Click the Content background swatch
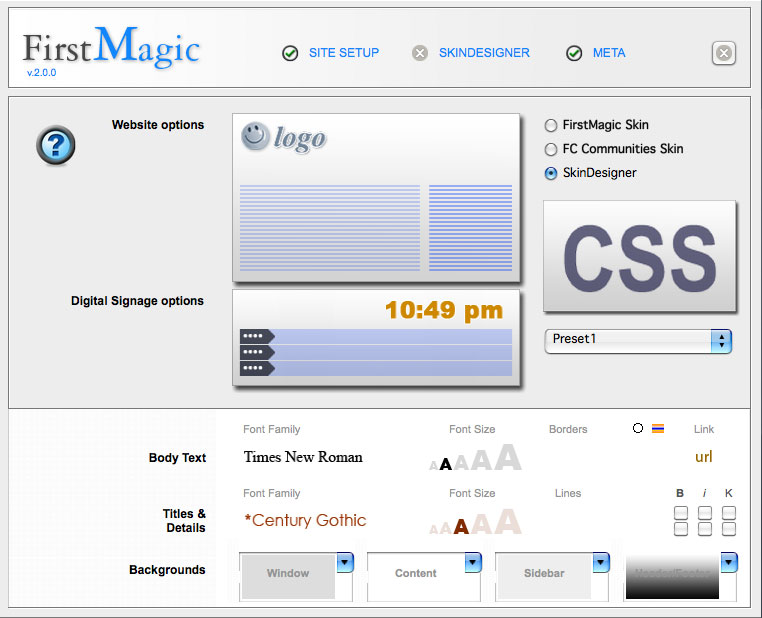This screenshot has height=618, width=762. 415,575
